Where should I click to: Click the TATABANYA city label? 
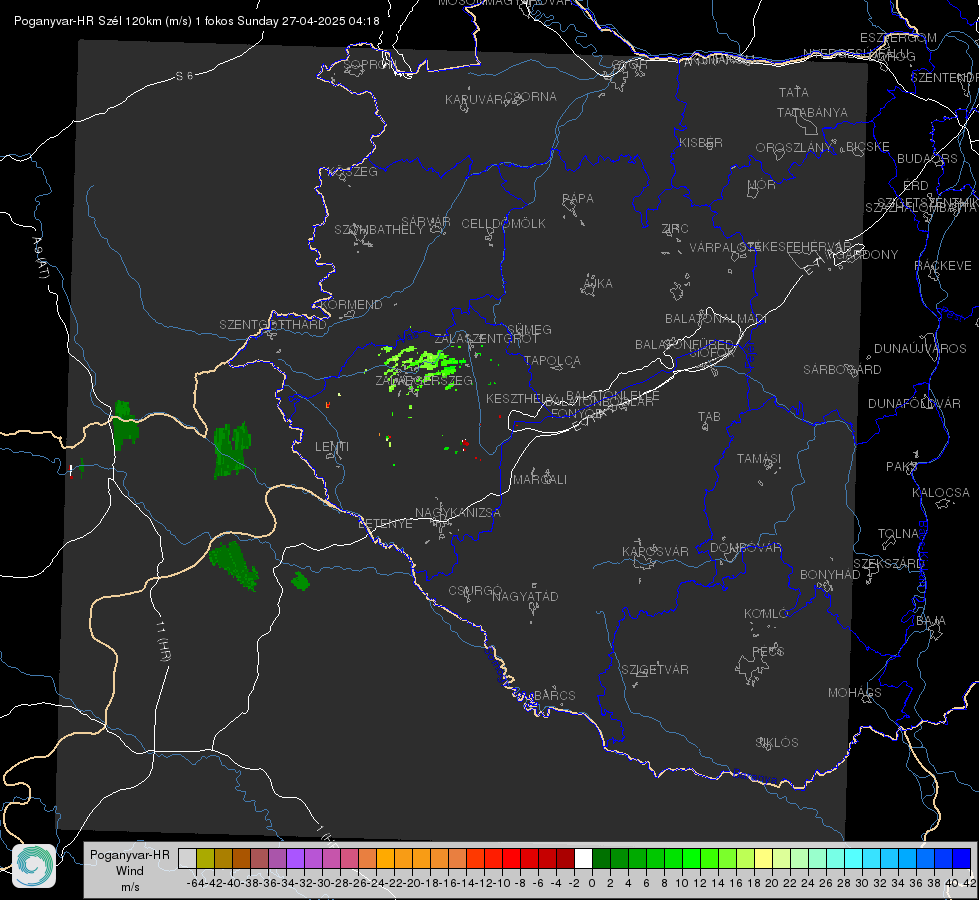[x=812, y=112]
